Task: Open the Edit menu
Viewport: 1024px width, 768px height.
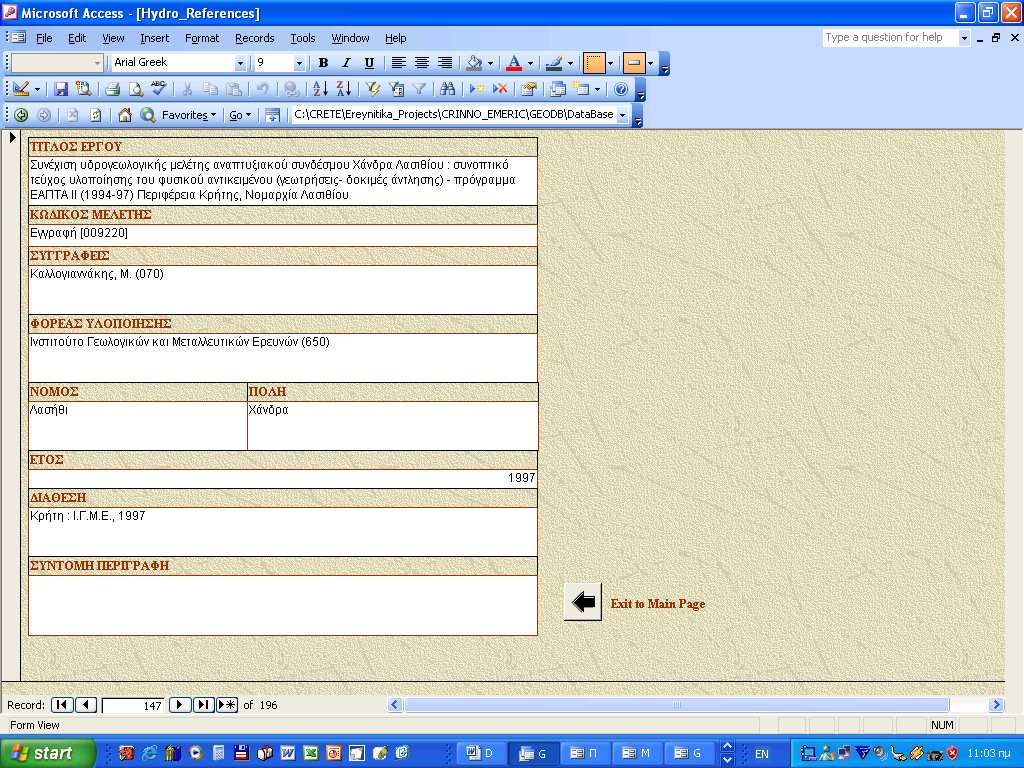Action: pyautogui.click(x=77, y=39)
